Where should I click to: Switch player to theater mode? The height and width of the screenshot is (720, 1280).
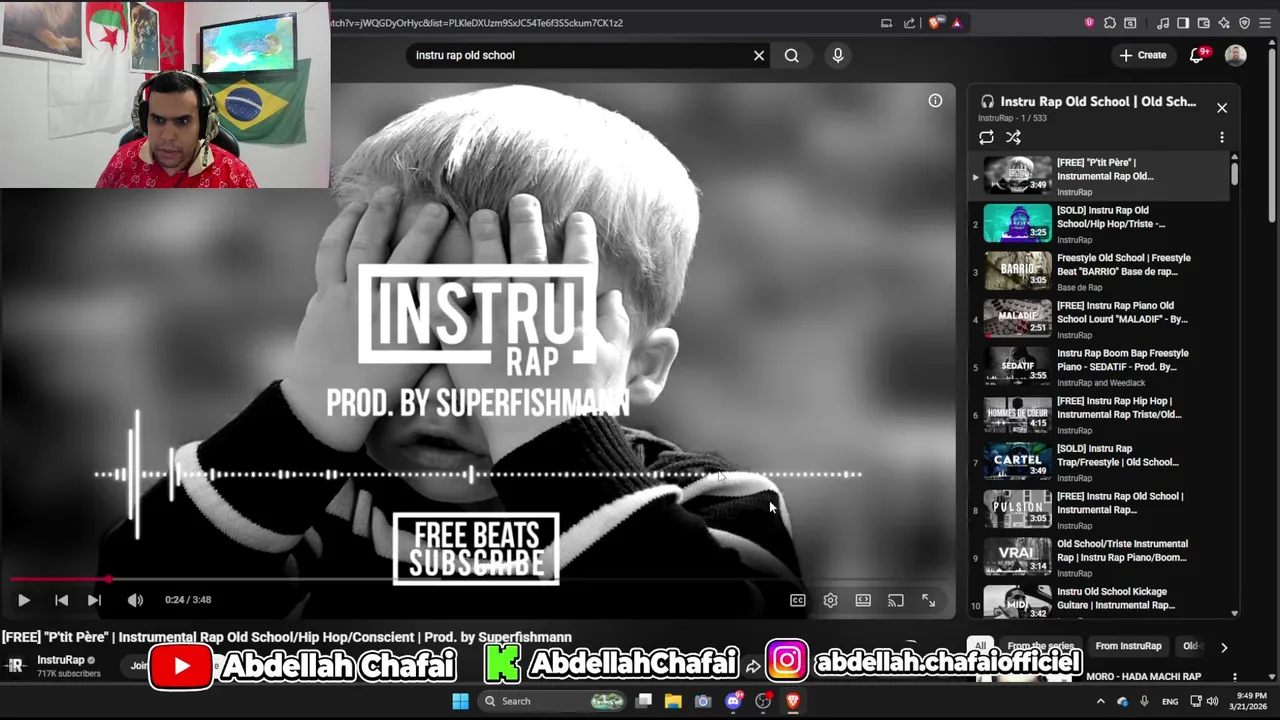tap(863, 600)
